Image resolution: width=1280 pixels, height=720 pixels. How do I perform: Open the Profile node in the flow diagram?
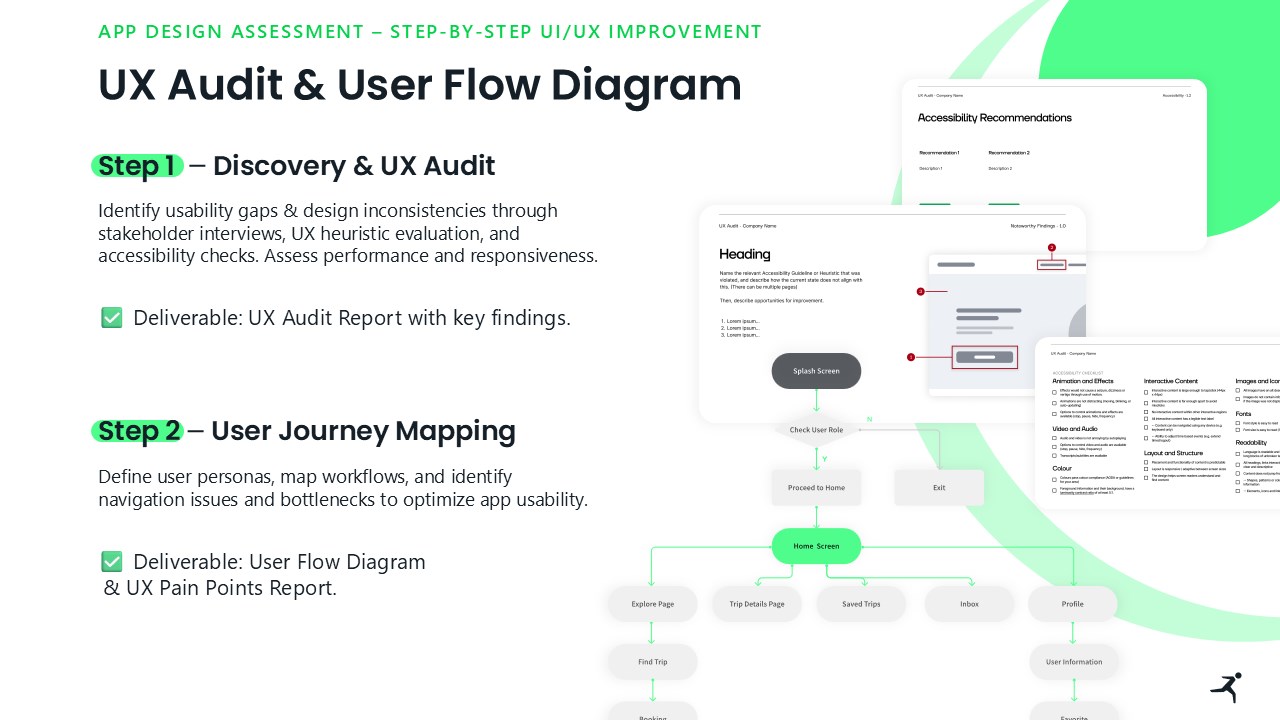[x=1073, y=604]
